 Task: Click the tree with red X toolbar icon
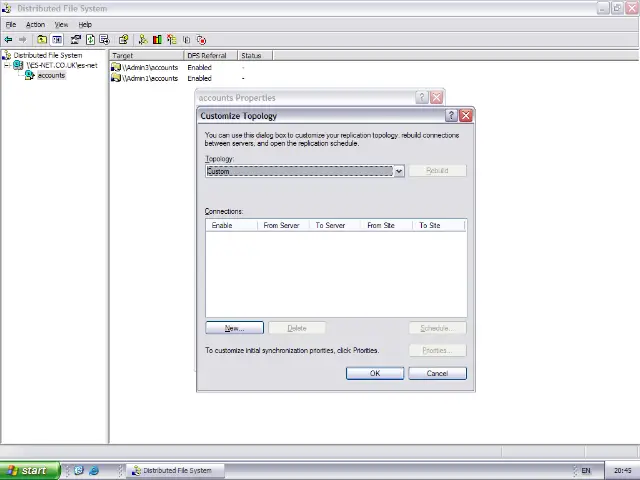pyautogui.click(x=172, y=40)
